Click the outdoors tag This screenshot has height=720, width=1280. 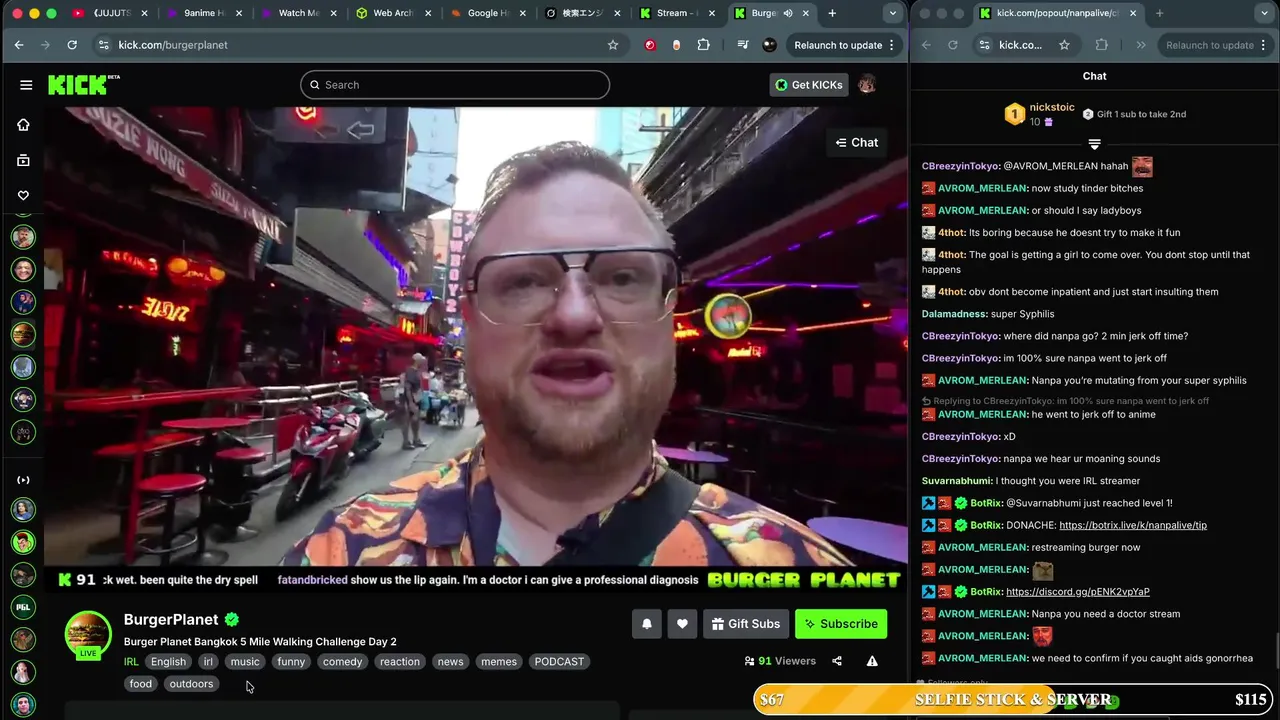pos(191,684)
